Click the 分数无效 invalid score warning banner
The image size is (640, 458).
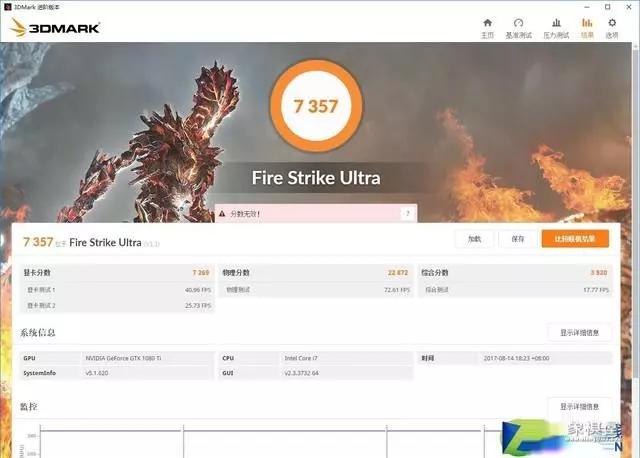pyautogui.click(x=316, y=213)
